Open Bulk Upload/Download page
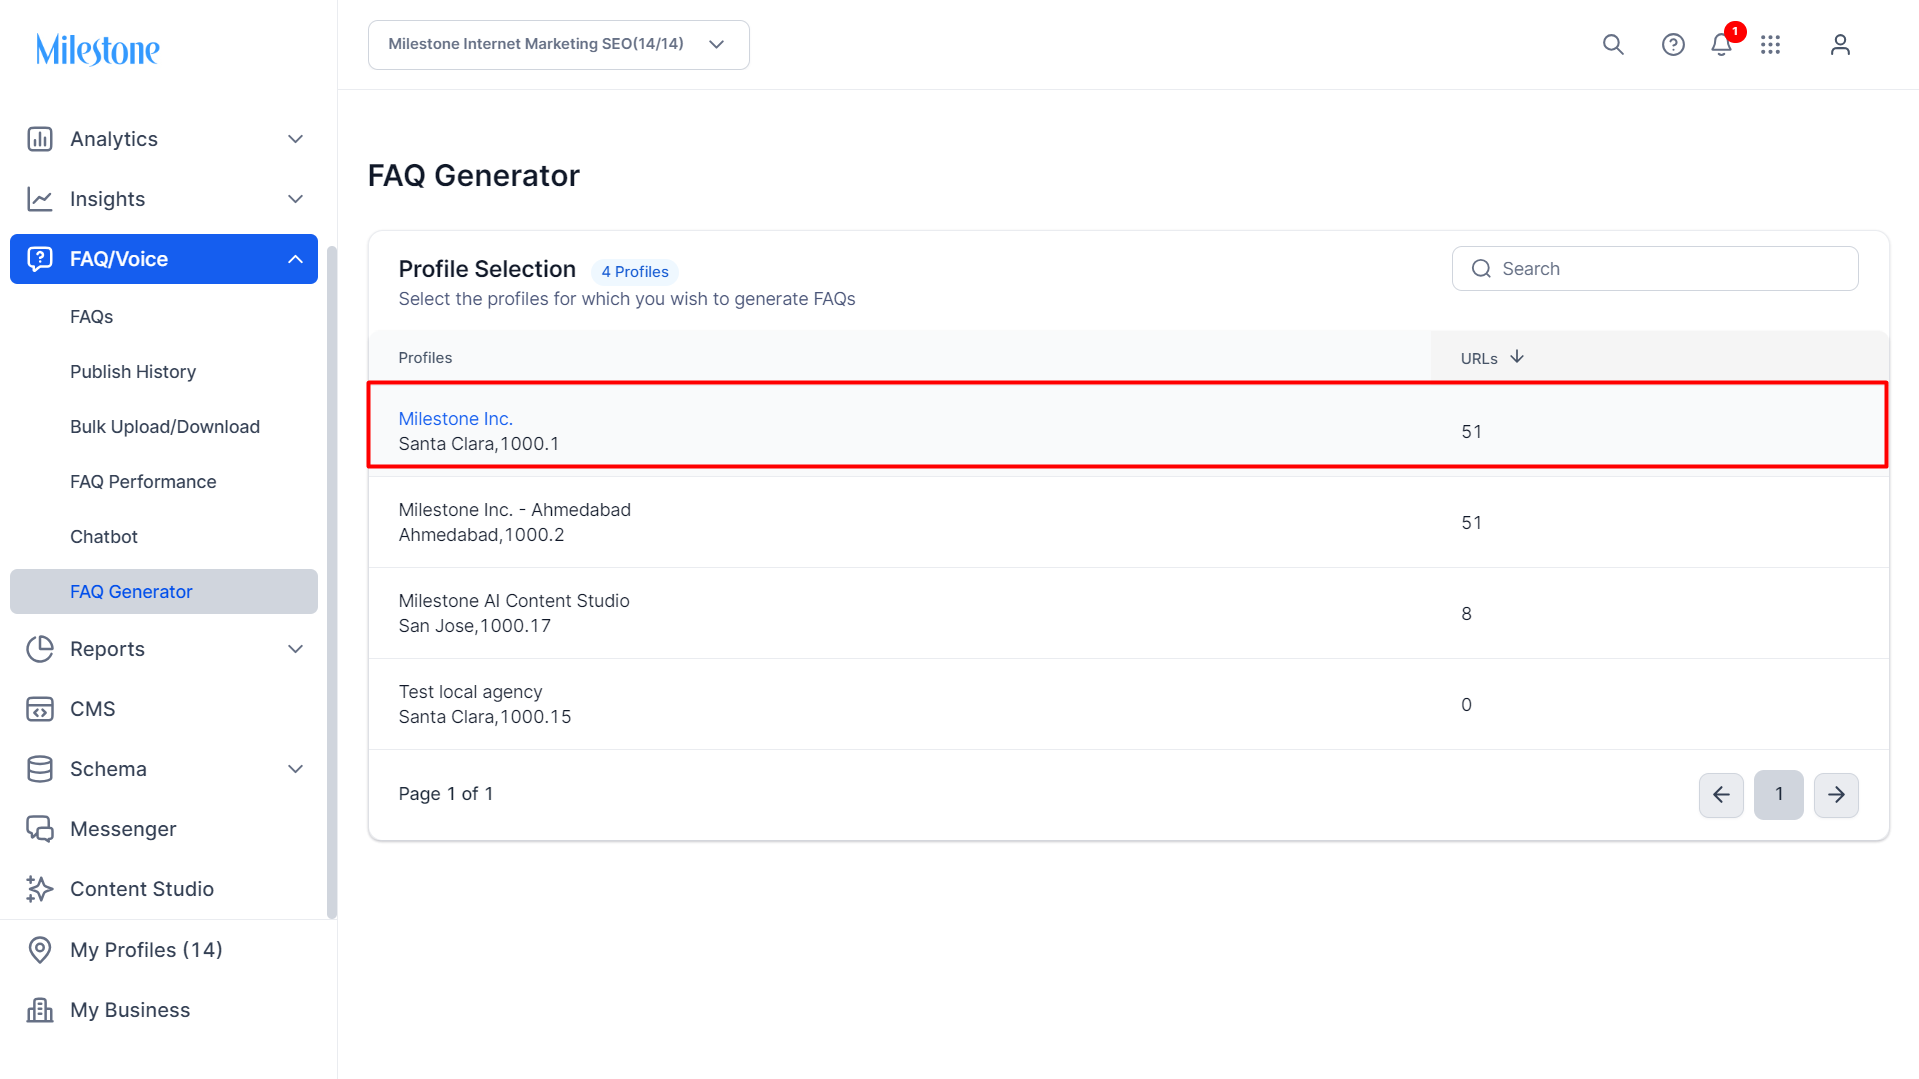 (x=165, y=427)
